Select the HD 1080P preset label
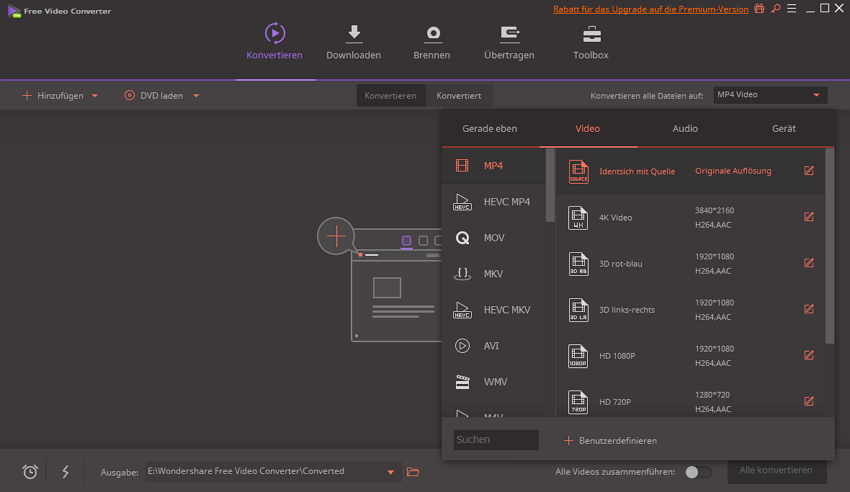 click(x=617, y=356)
